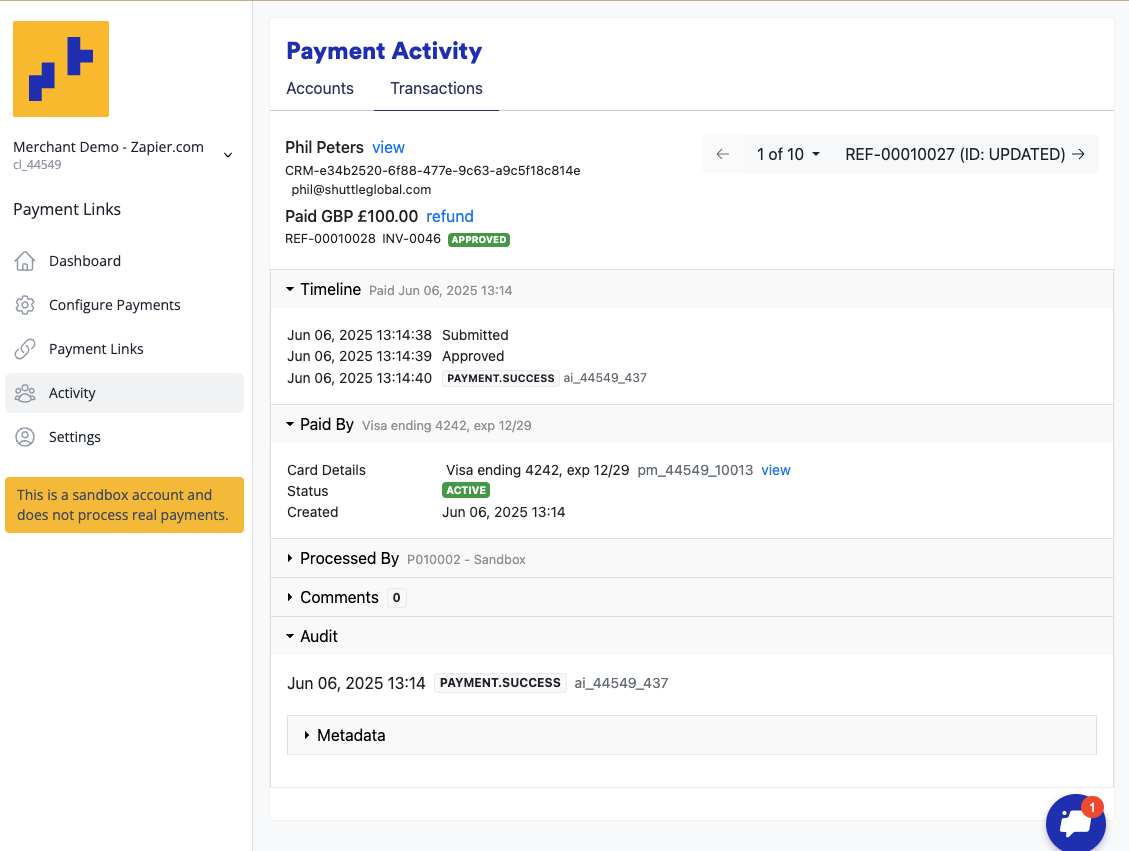Click view link next to Phil Peters
This screenshot has height=851, width=1129.
pos(388,147)
